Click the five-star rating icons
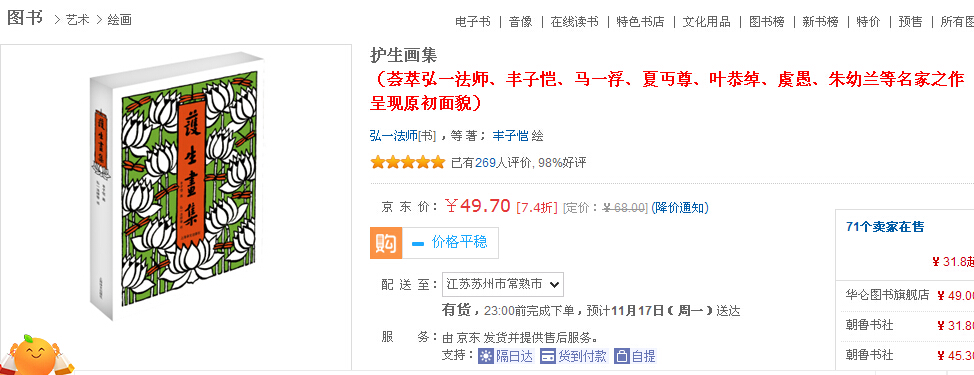The width and height of the screenshot is (974, 375). [x=407, y=163]
